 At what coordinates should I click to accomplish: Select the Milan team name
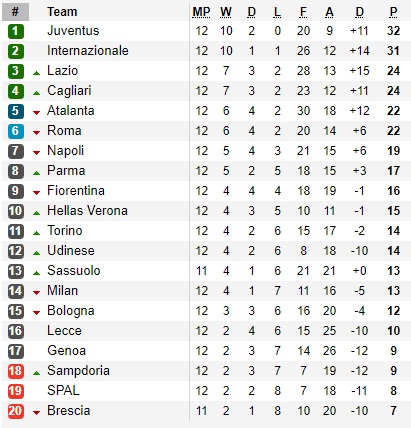pyautogui.click(x=63, y=291)
